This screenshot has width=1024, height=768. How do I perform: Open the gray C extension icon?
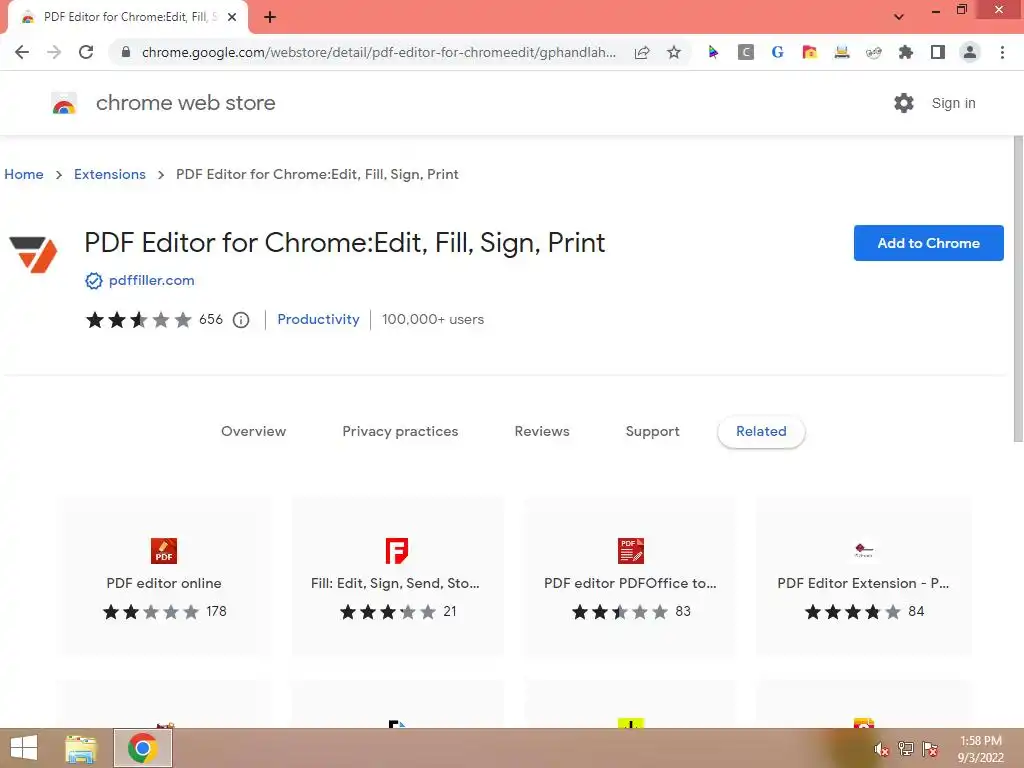point(745,52)
